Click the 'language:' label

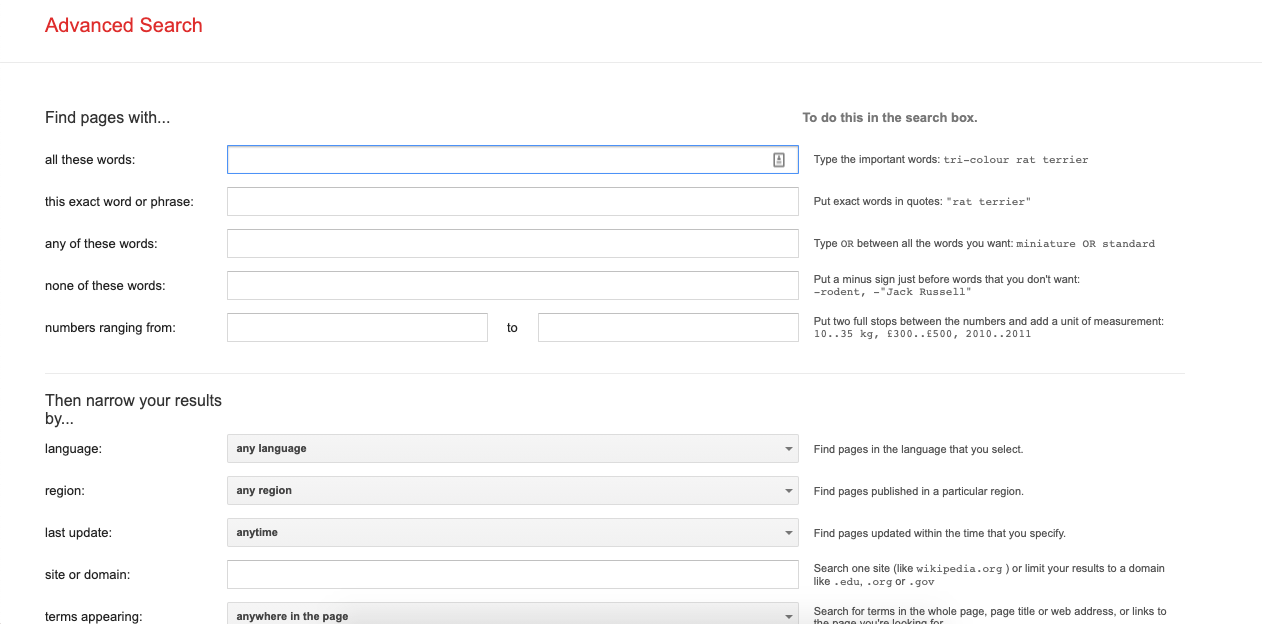74,449
